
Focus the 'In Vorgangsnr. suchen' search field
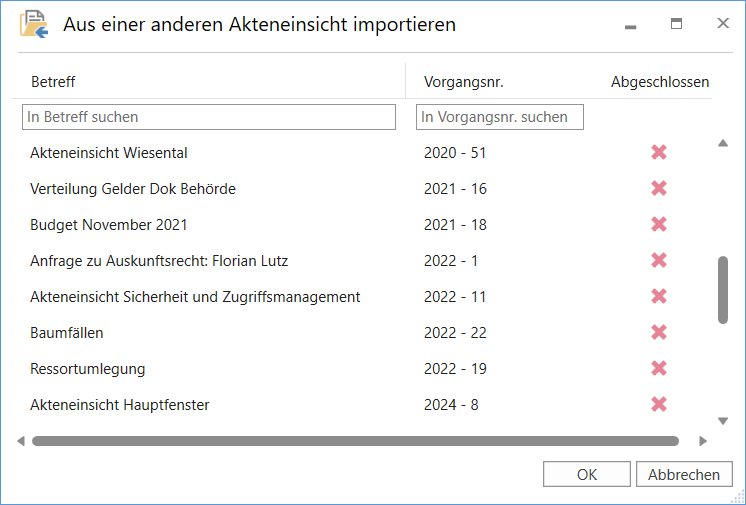coord(499,117)
